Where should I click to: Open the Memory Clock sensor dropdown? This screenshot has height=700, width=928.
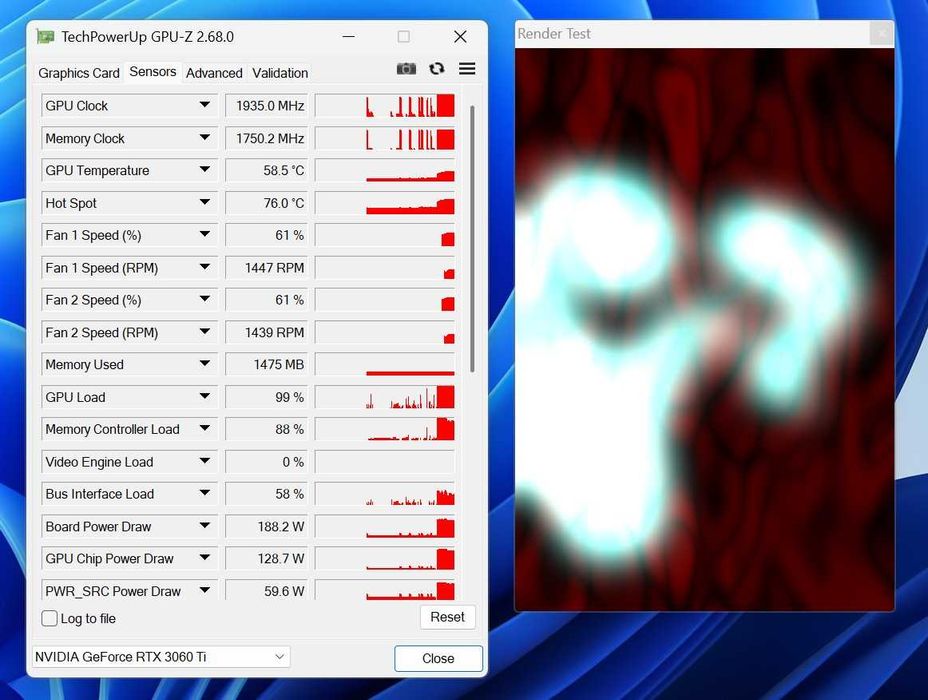(x=205, y=137)
